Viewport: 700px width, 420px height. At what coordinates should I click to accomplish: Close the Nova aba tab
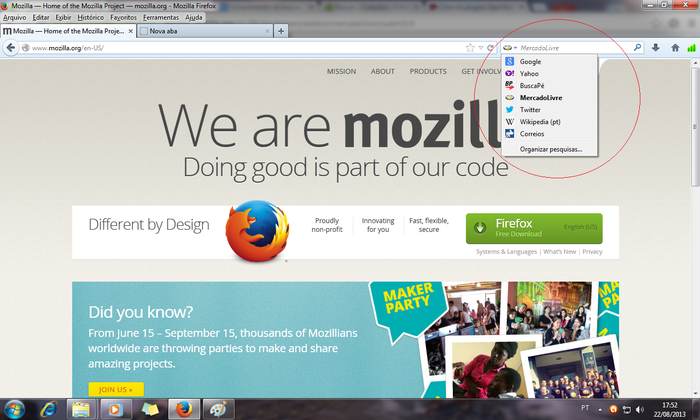(x=267, y=31)
